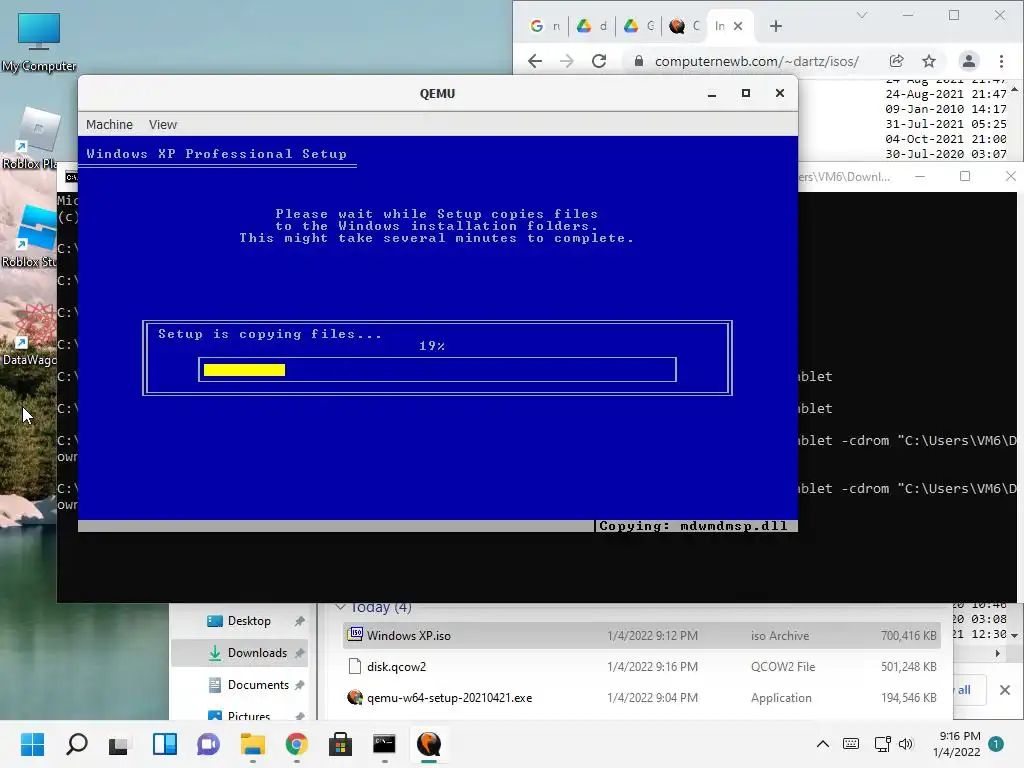The height and width of the screenshot is (768, 1024).
Task: Switch to the fourth Chrome tab with QEMU icon
Action: point(685,26)
